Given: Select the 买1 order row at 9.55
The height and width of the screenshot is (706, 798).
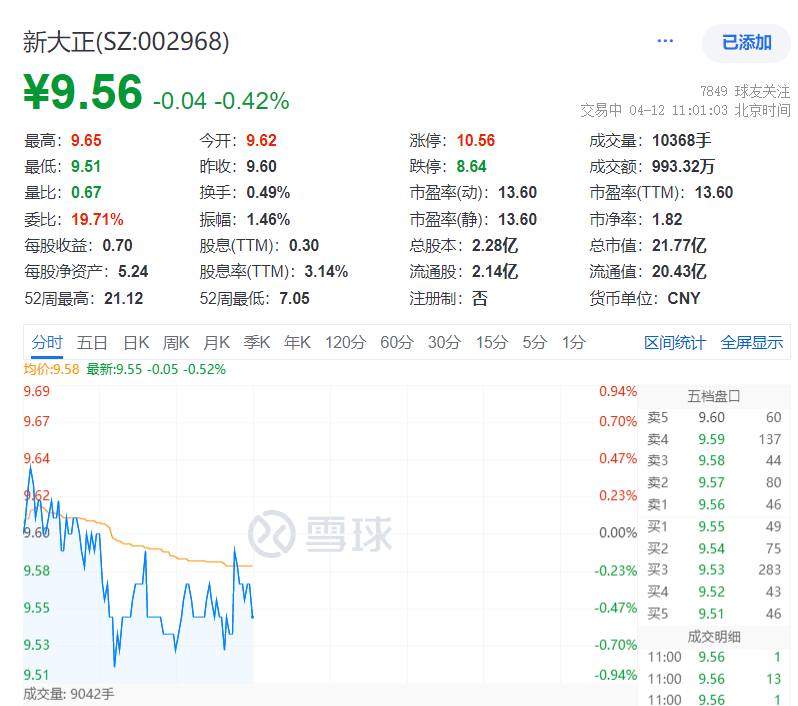Looking at the screenshot, I should pyautogui.click(x=714, y=526).
